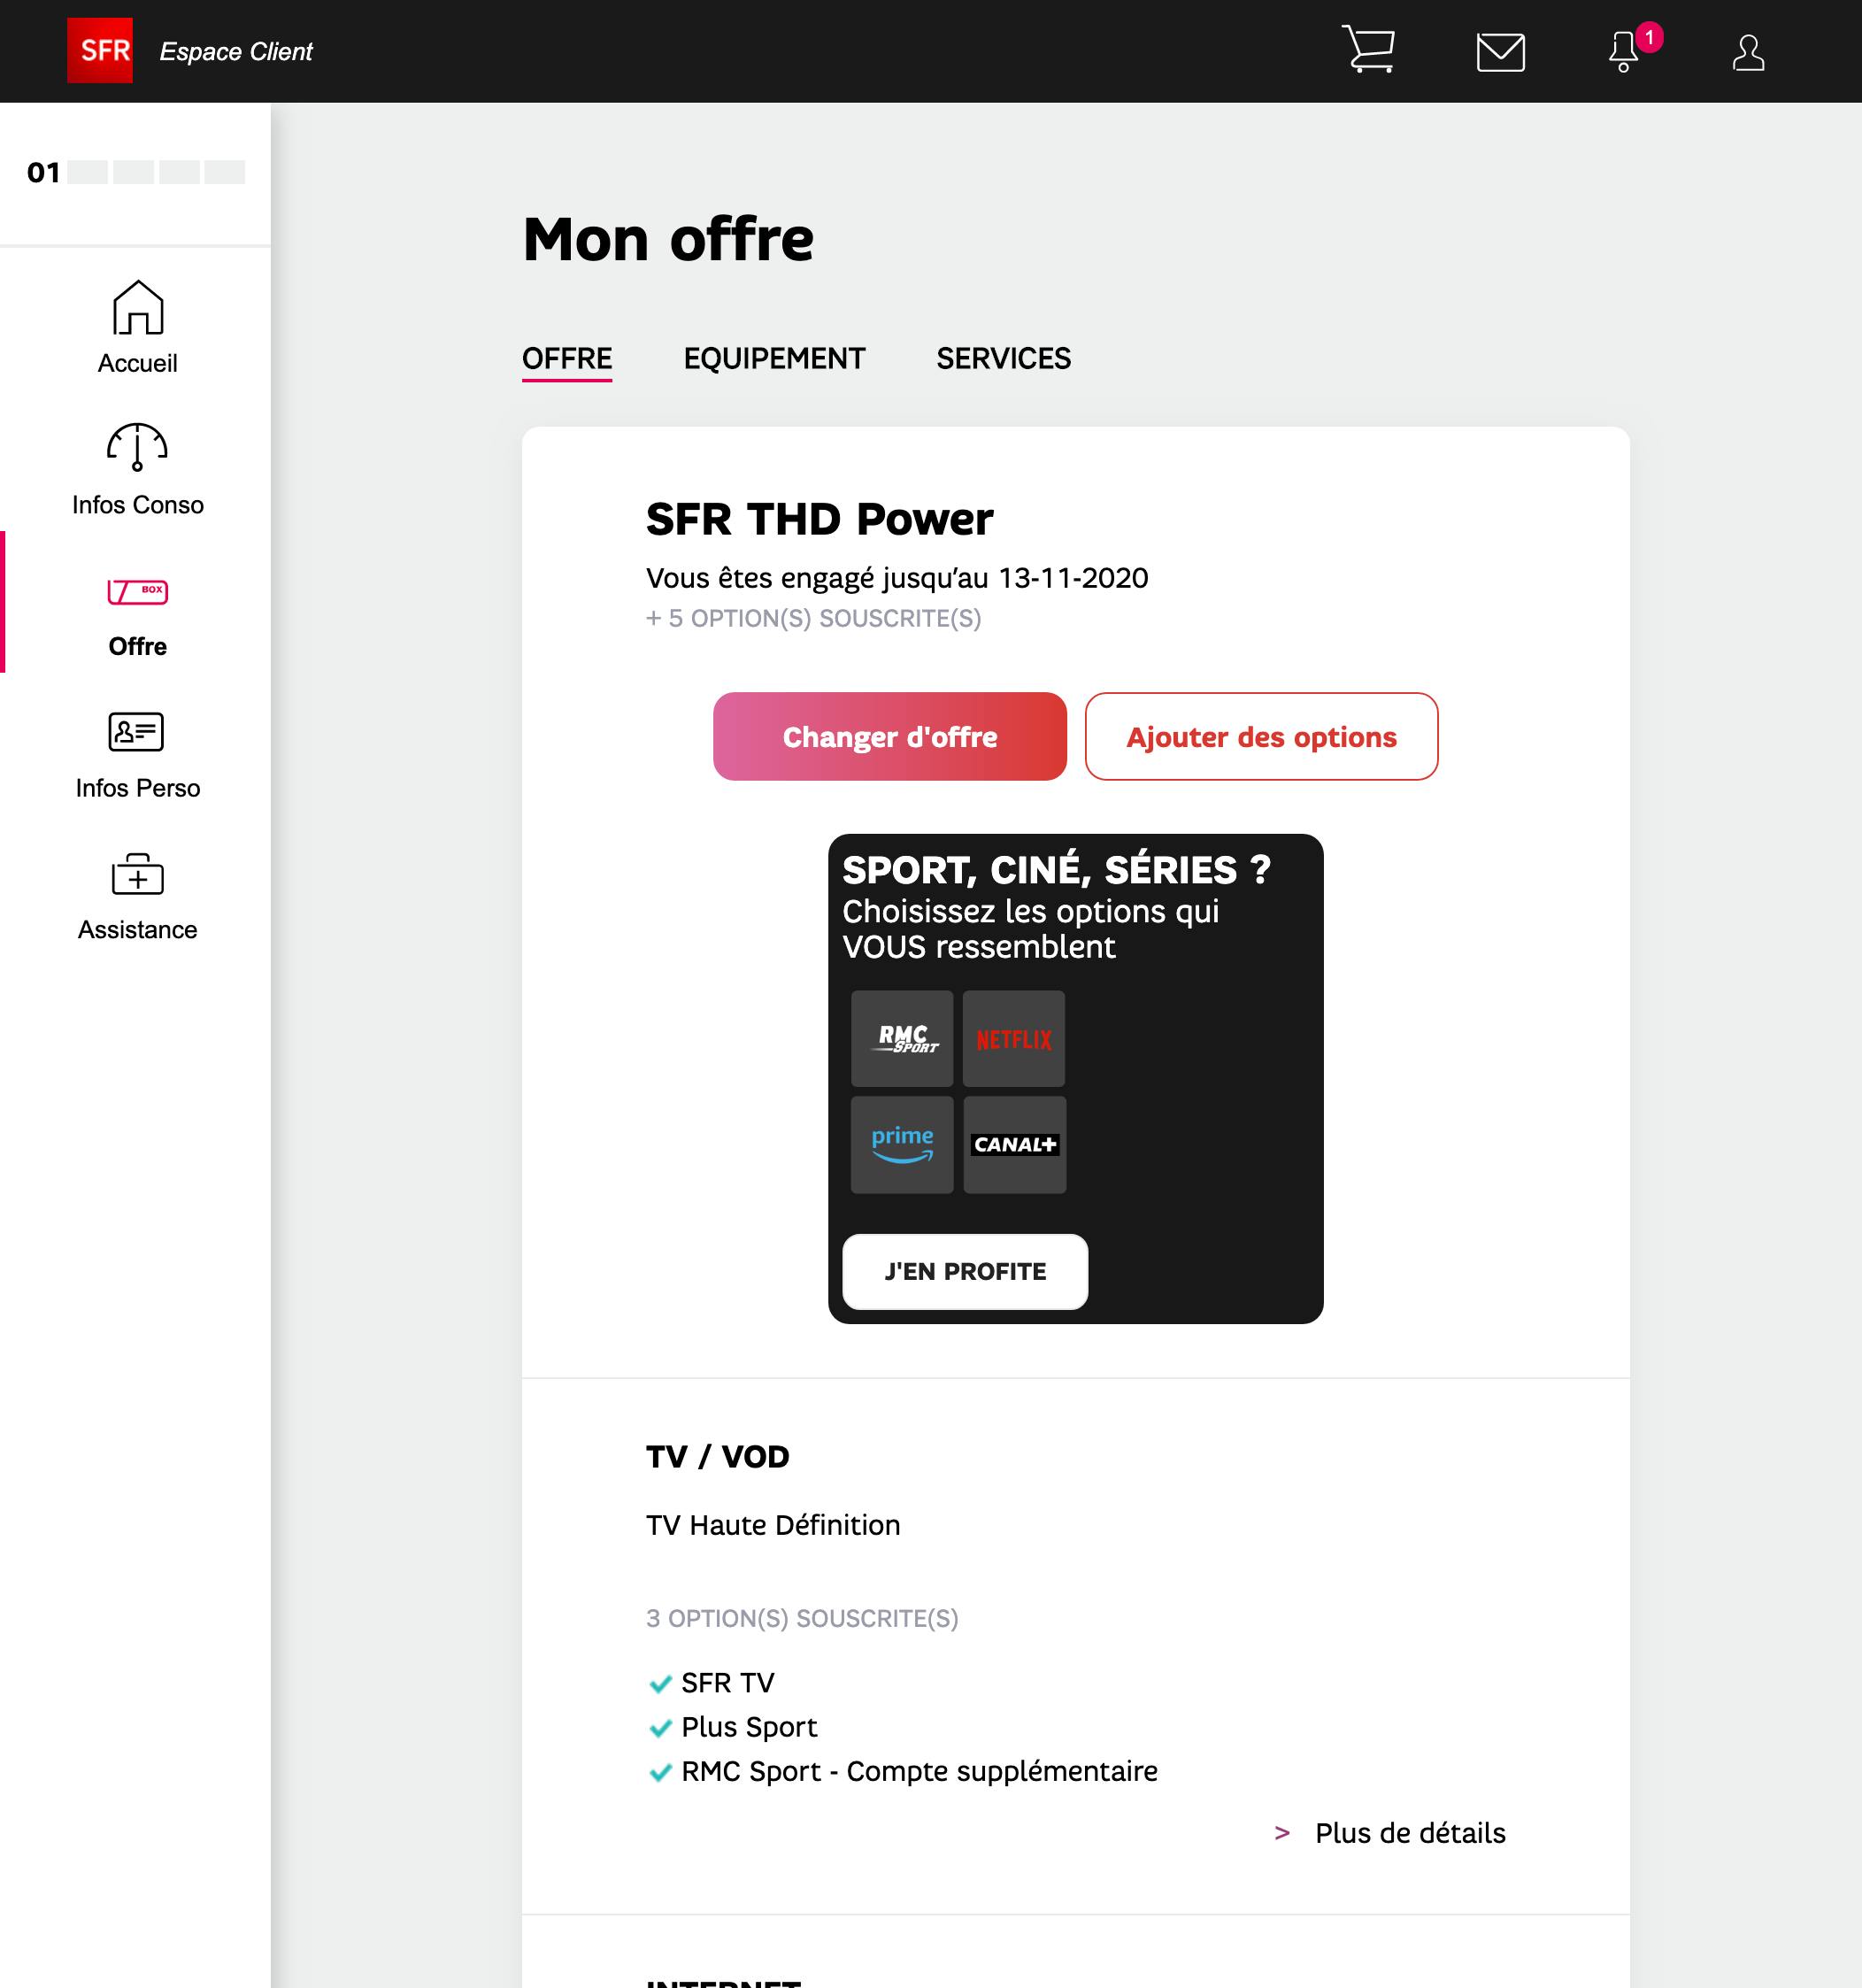
Task: Click the CANAL+ promo tile
Action: coord(1014,1145)
